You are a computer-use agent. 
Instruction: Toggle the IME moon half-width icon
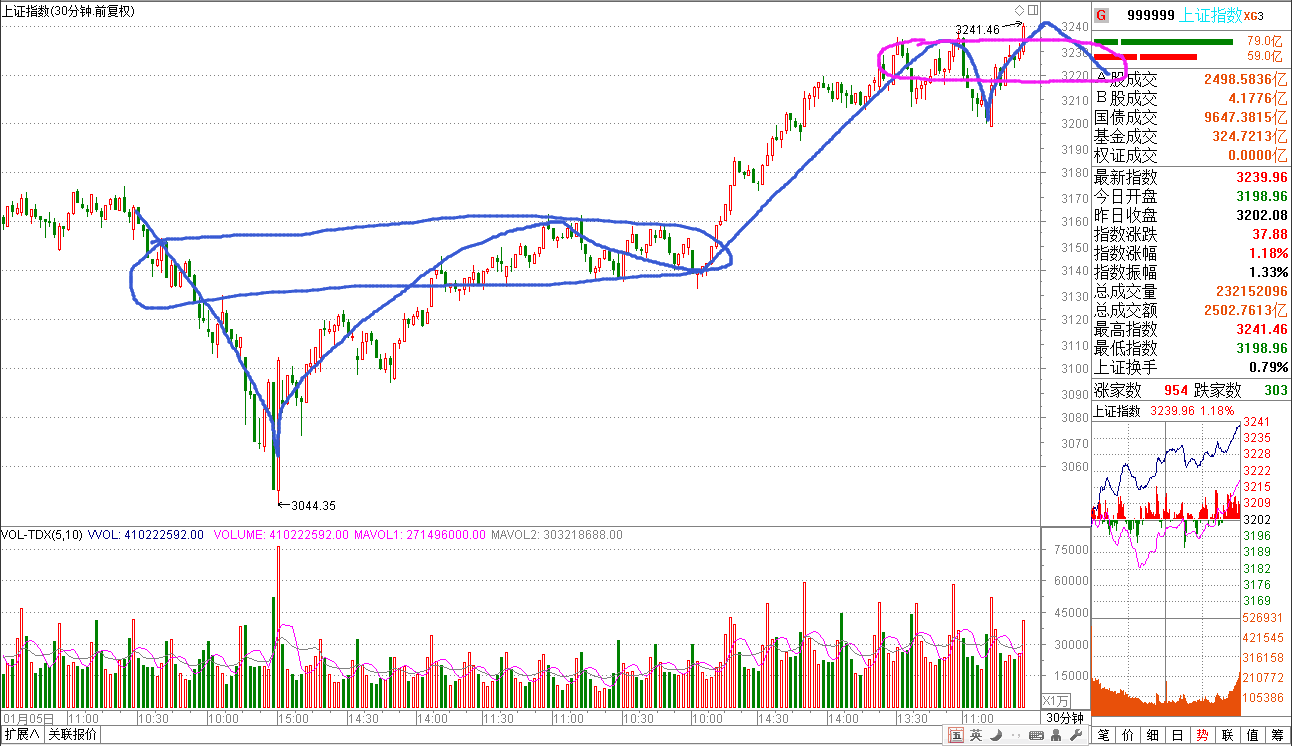pos(997,736)
